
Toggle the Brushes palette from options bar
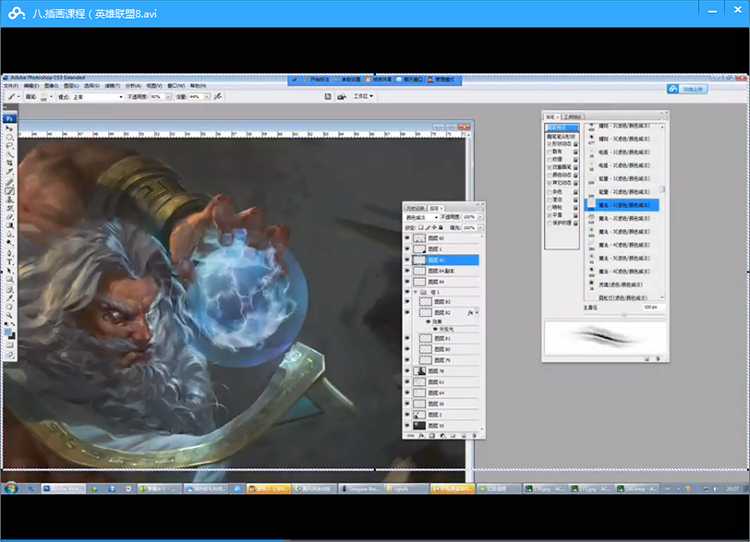click(x=328, y=97)
